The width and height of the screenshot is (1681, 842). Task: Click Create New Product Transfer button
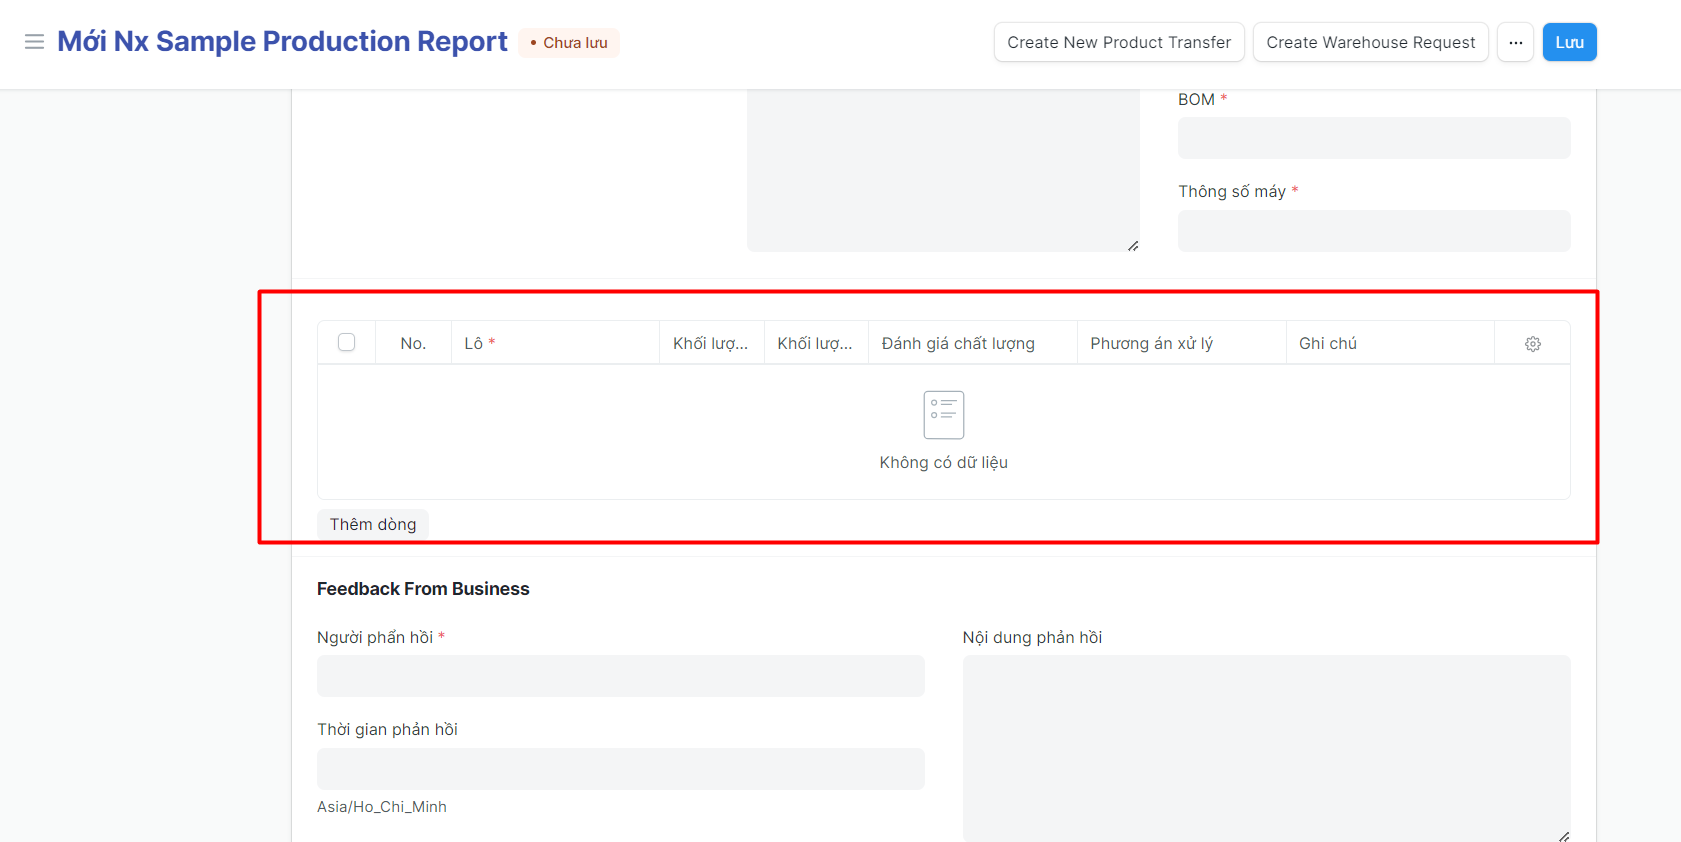(x=1118, y=42)
